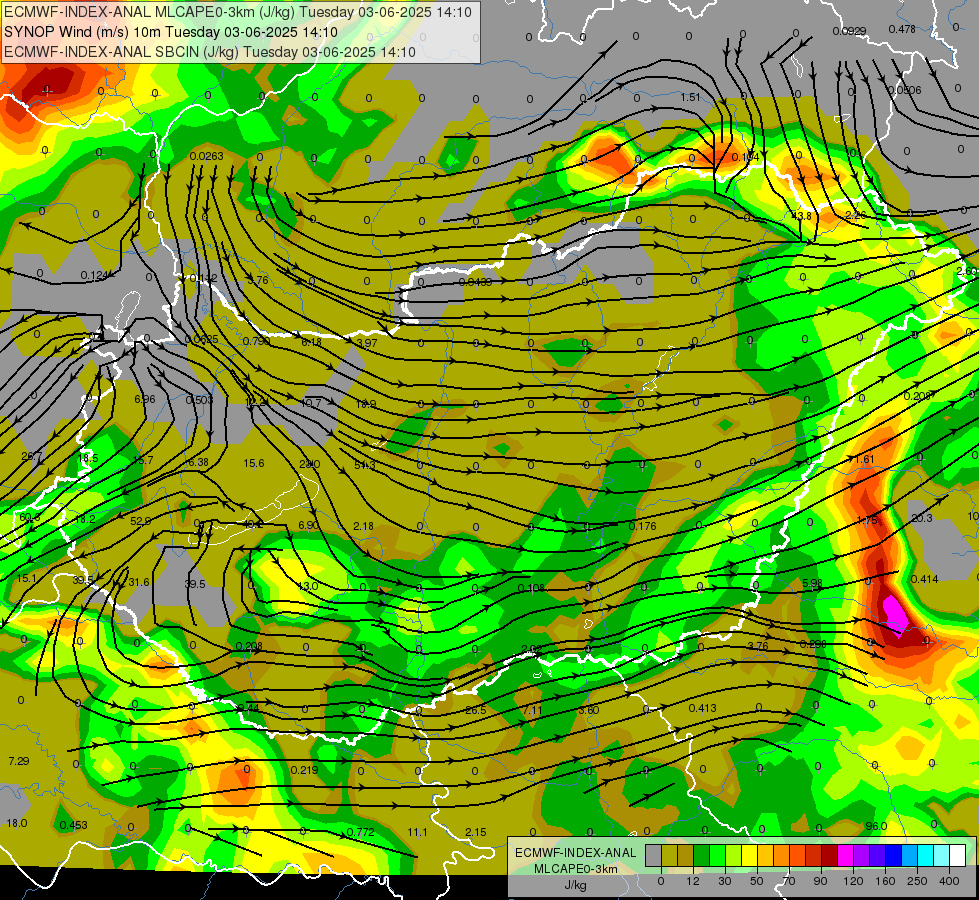Click legend tick value 400
Viewport: 979px width, 900px height.
pyautogui.click(x=949, y=881)
